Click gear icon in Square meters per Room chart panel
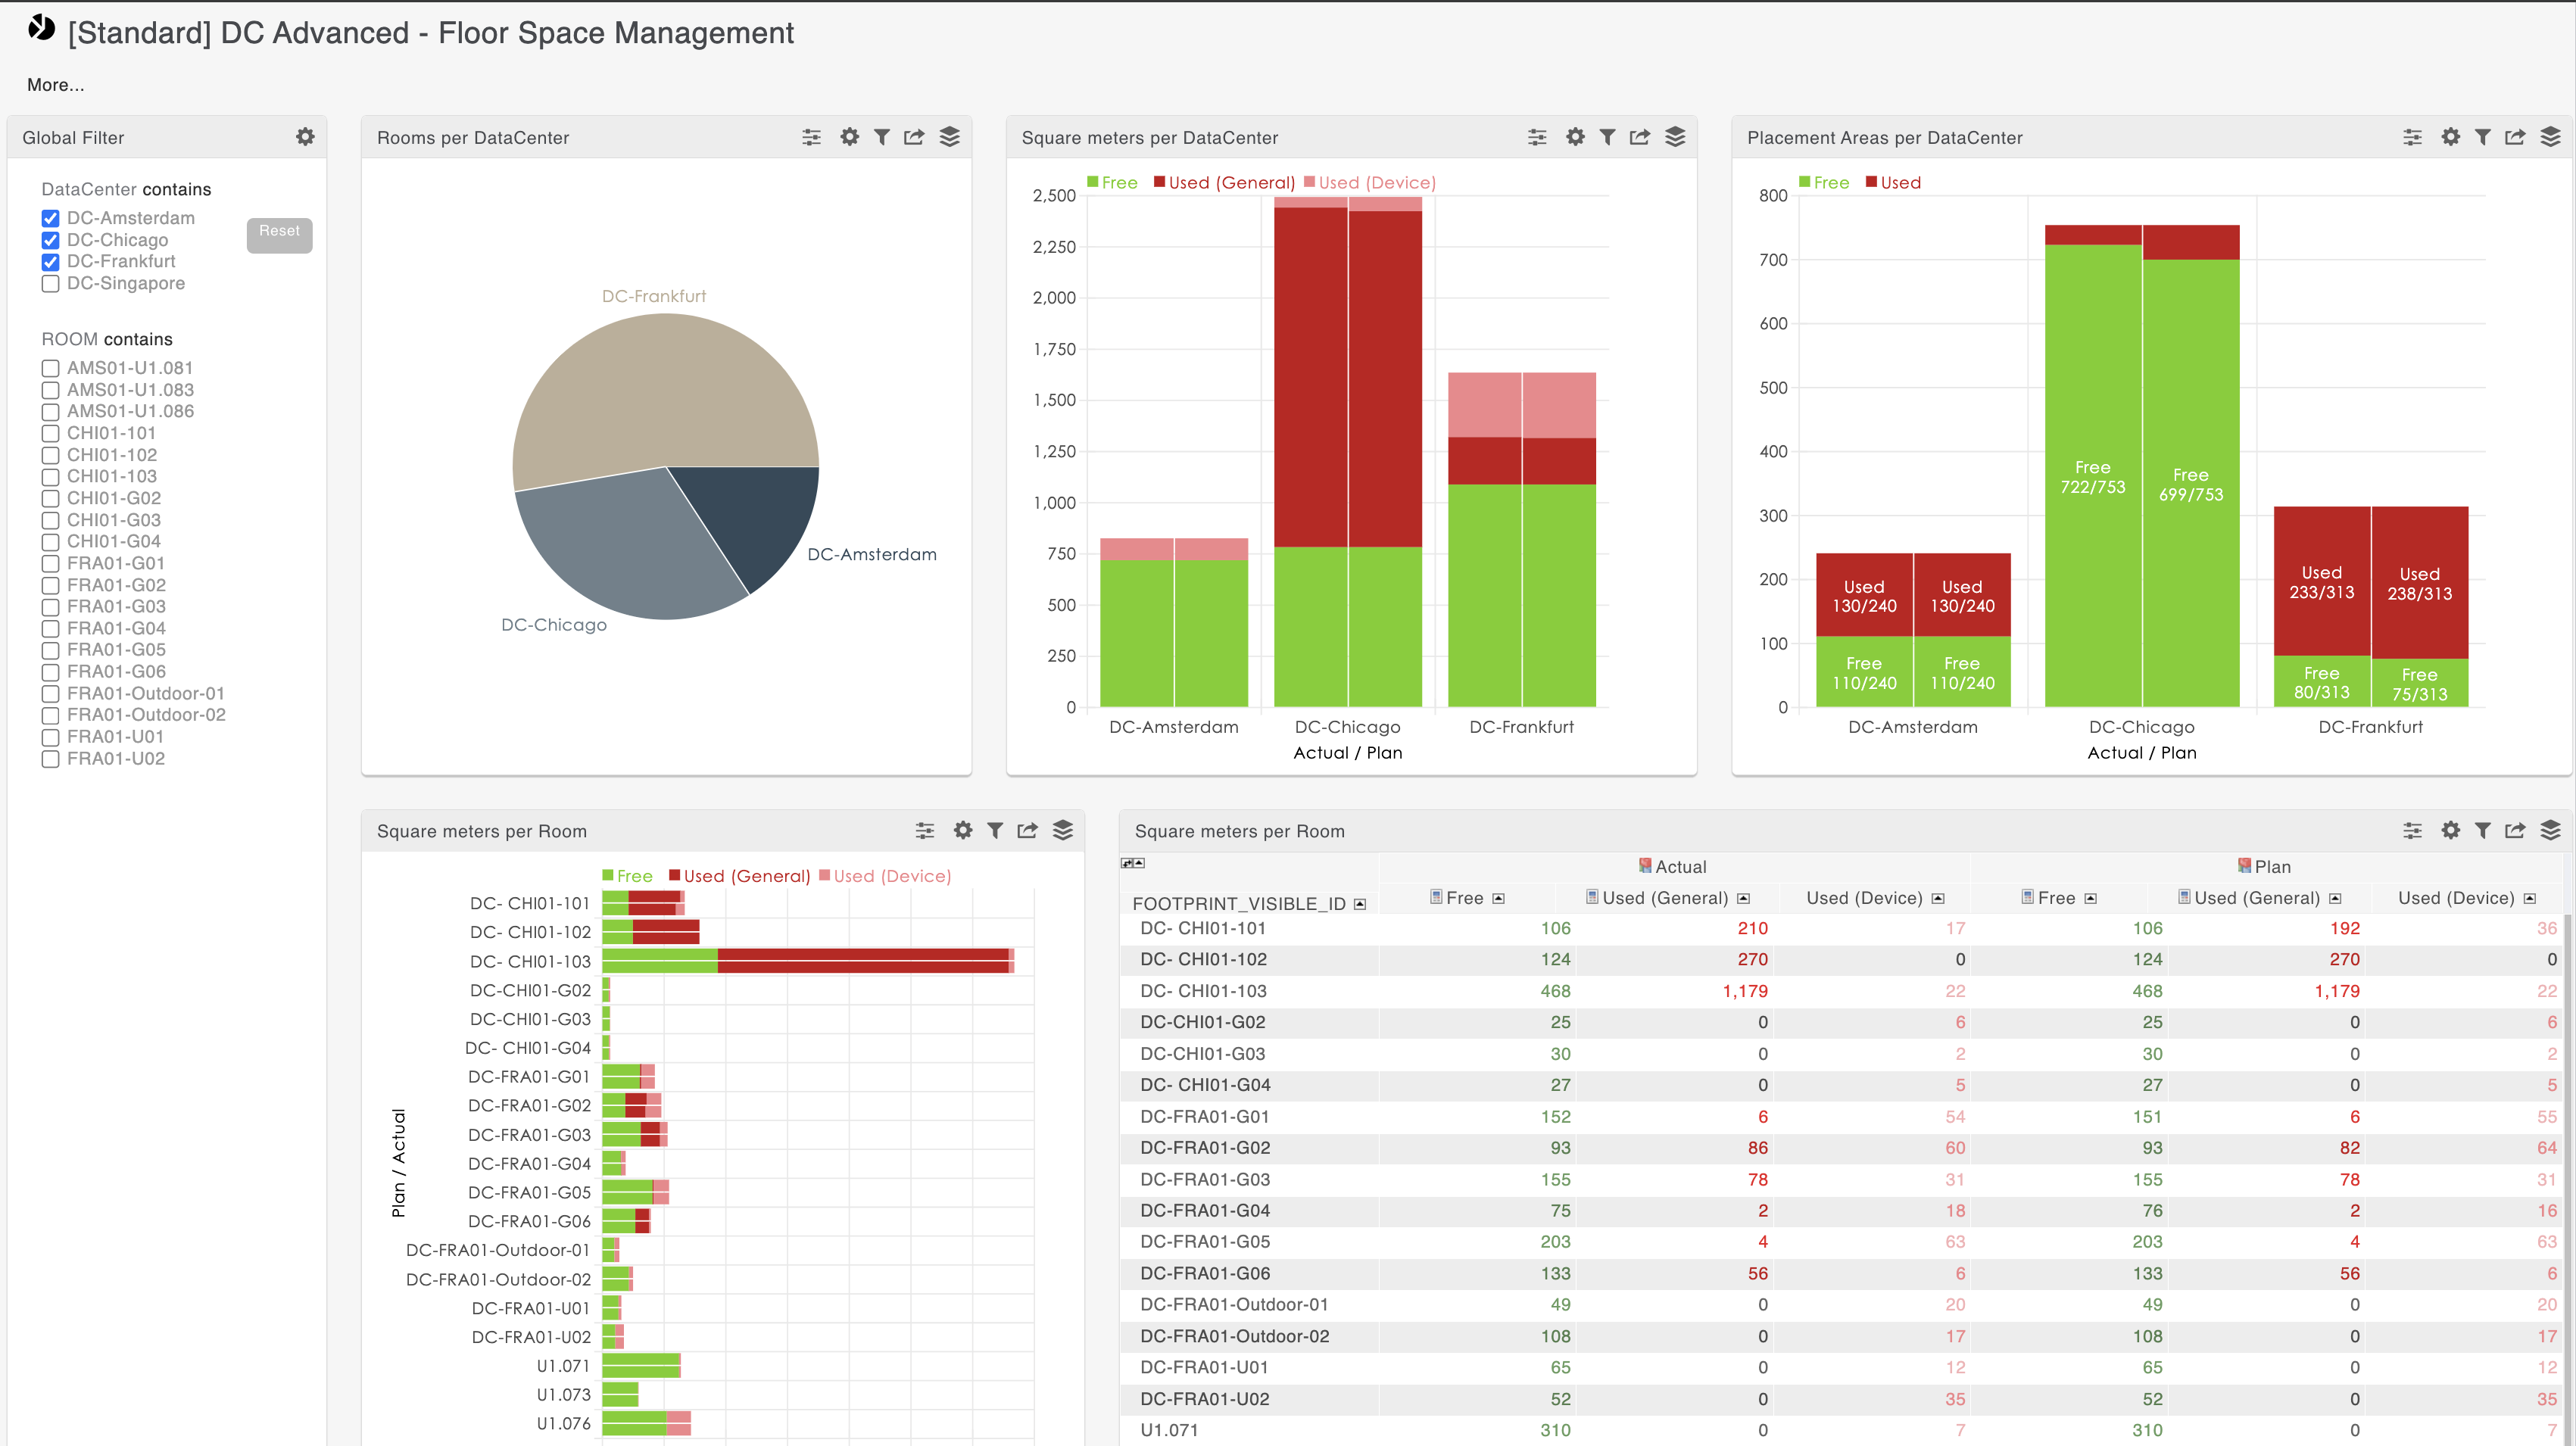The image size is (2576, 1446). pos(962,830)
